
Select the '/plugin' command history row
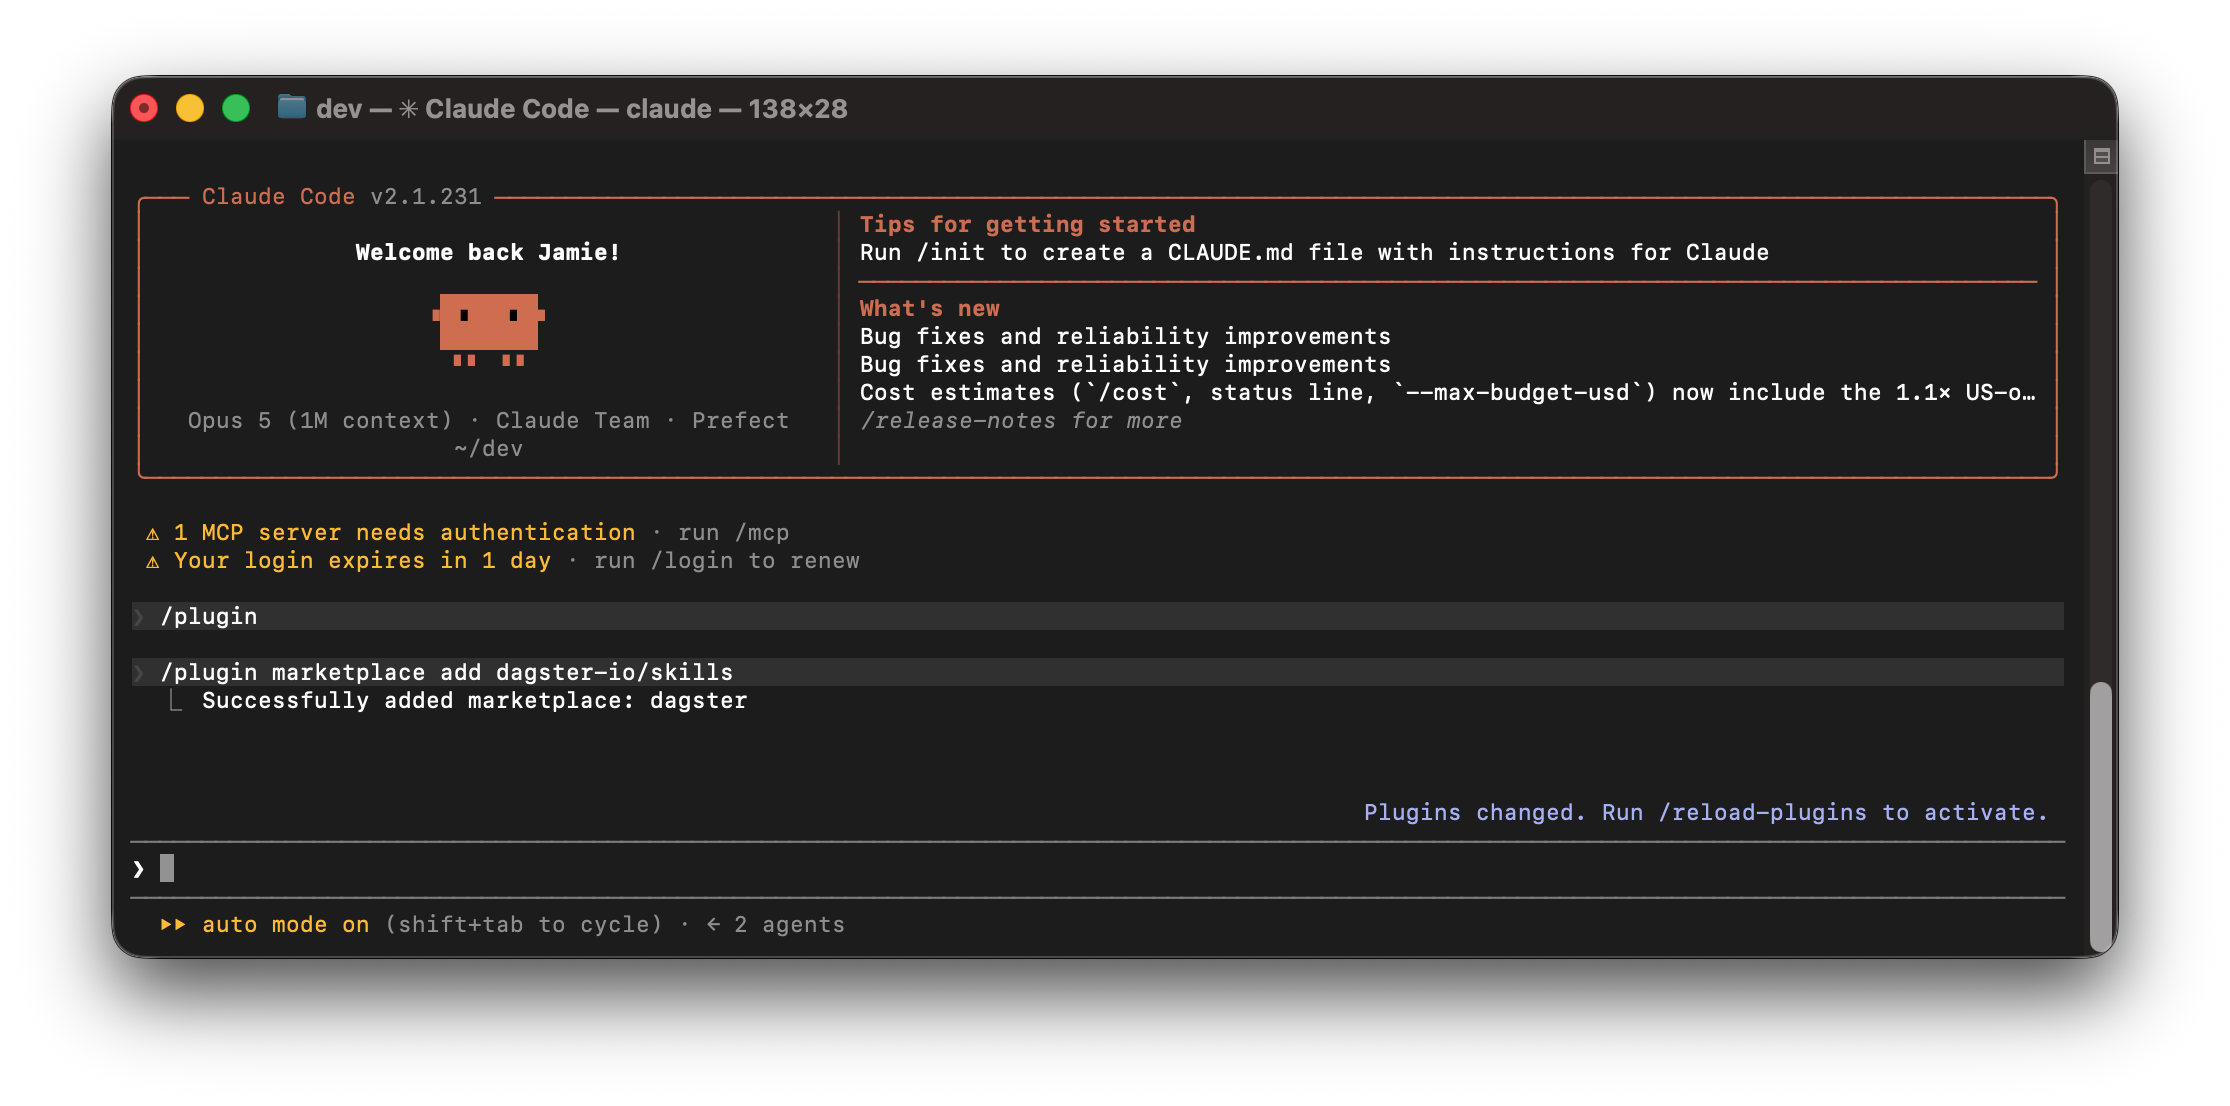tap(1097, 616)
